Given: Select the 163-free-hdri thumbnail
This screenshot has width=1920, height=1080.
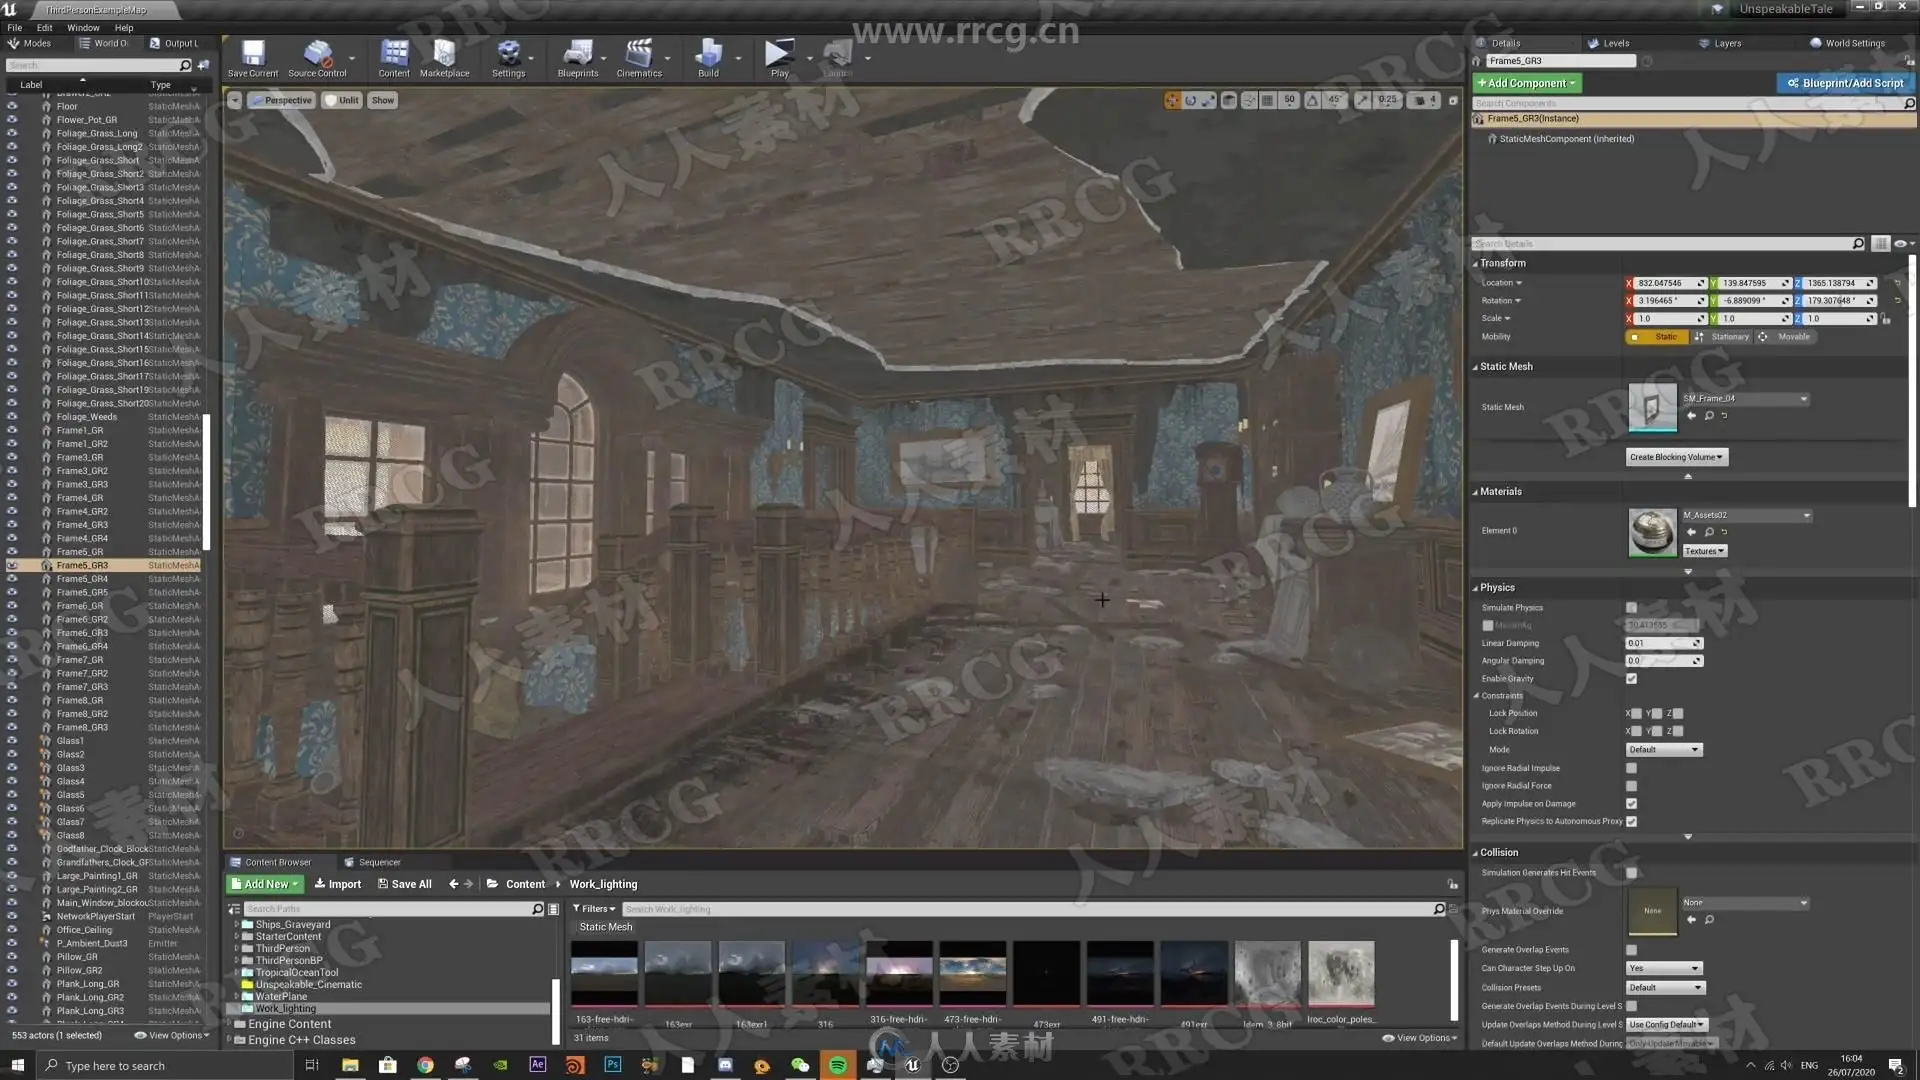Looking at the screenshot, I should click(604, 973).
